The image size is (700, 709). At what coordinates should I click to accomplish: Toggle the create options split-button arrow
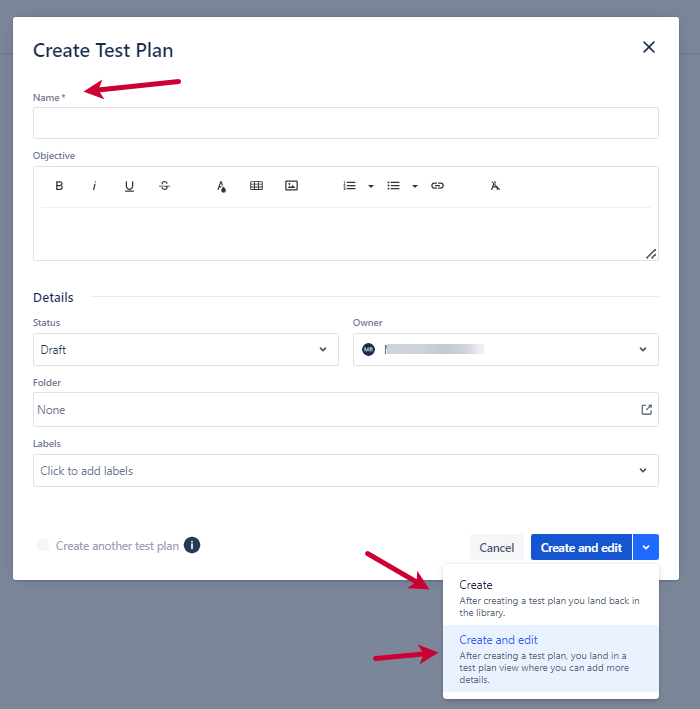(x=646, y=548)
